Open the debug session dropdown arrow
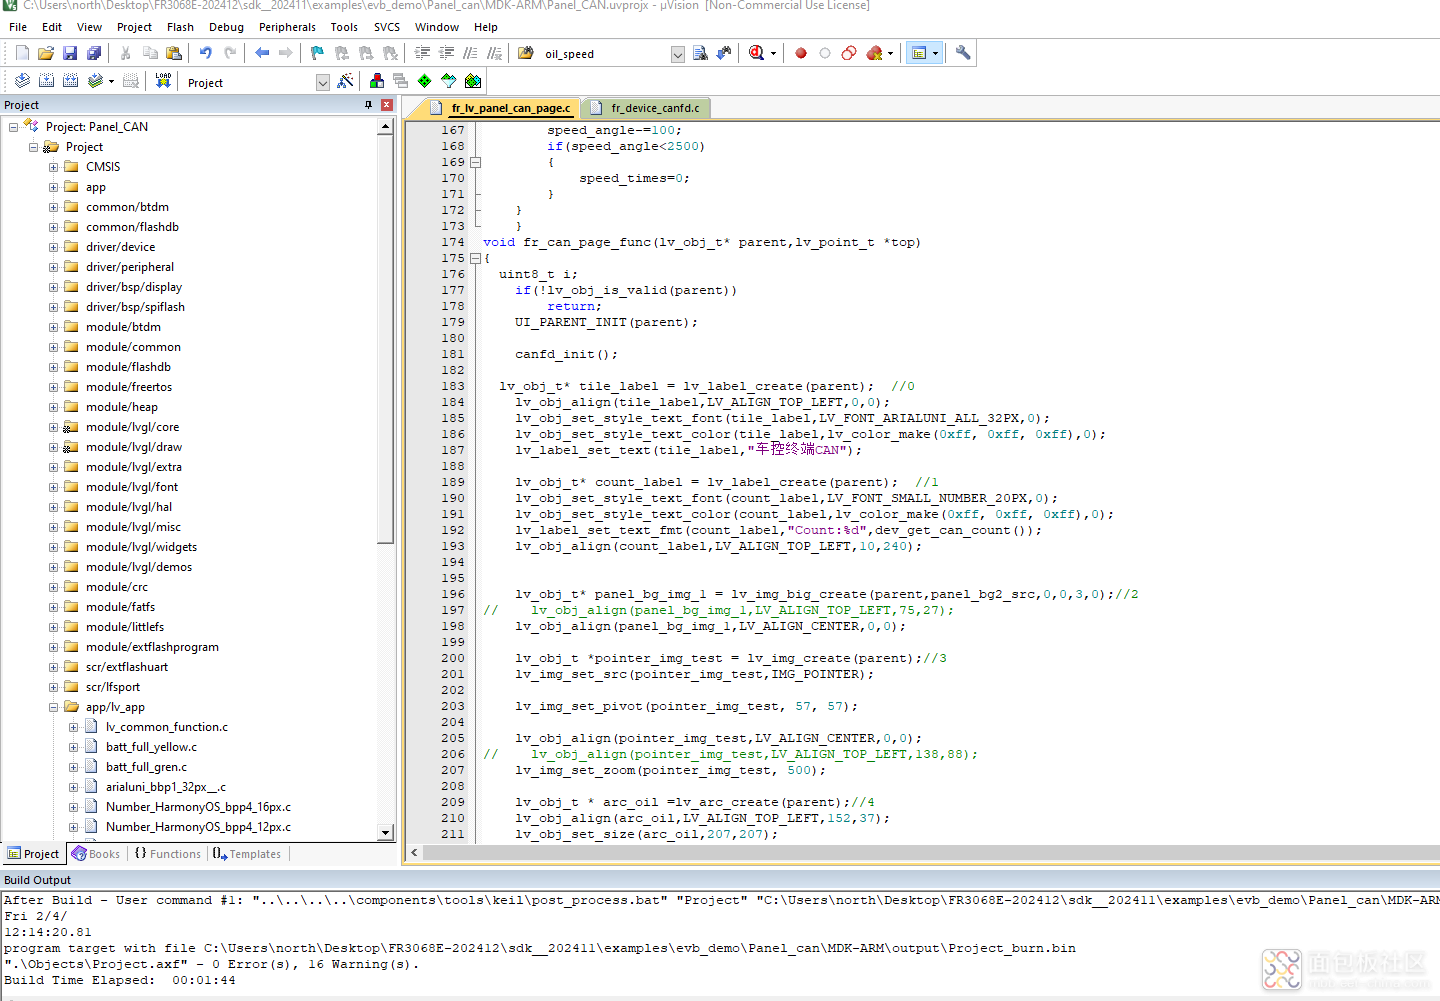 tap(773, 53)
